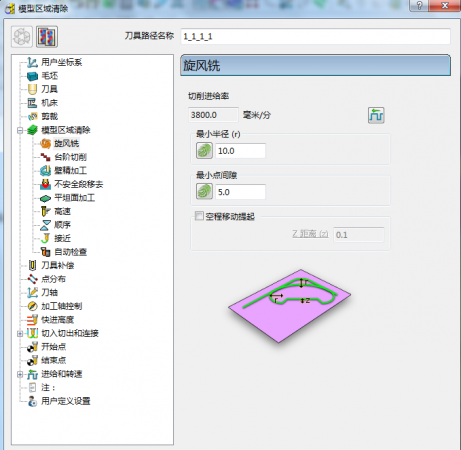Open 不安全段移去 page
The image size is (461, 450).
click(x=79, y=184)
